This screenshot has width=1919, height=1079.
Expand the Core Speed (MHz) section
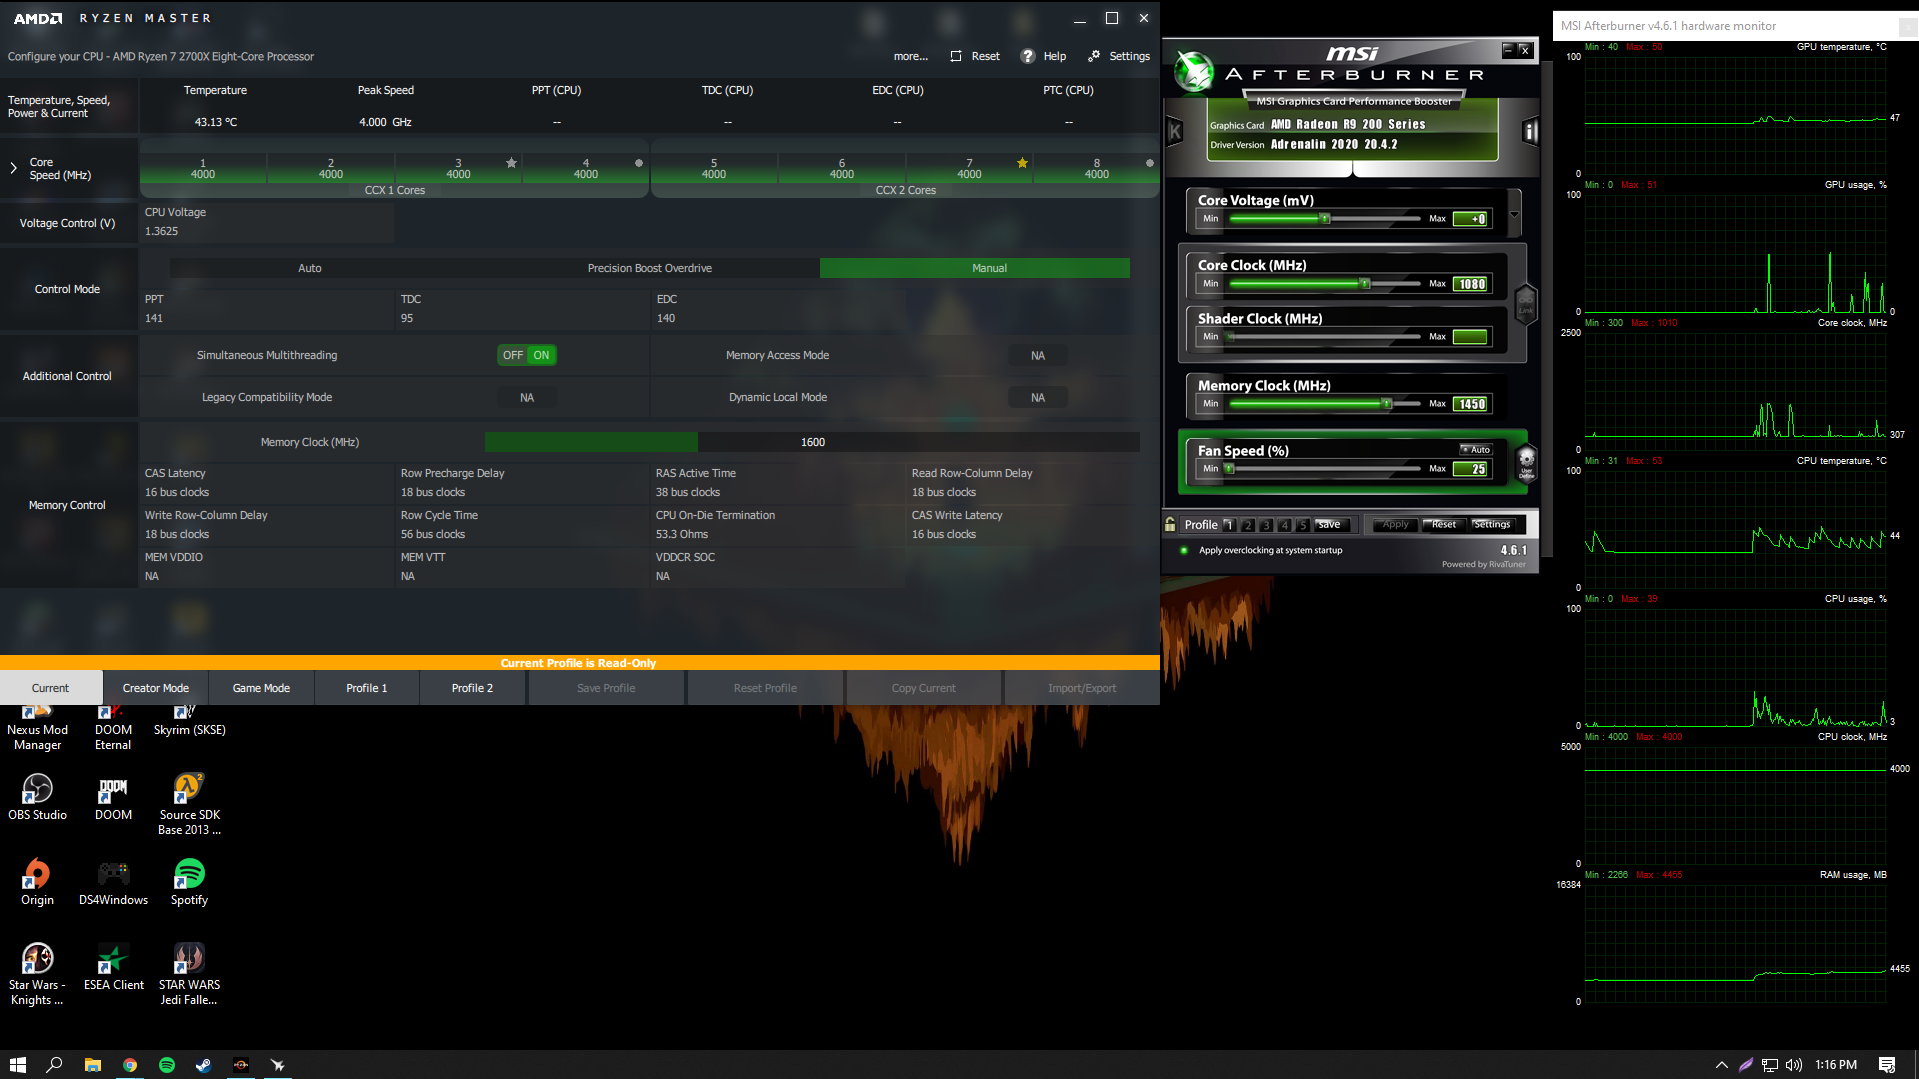[13, 168]
